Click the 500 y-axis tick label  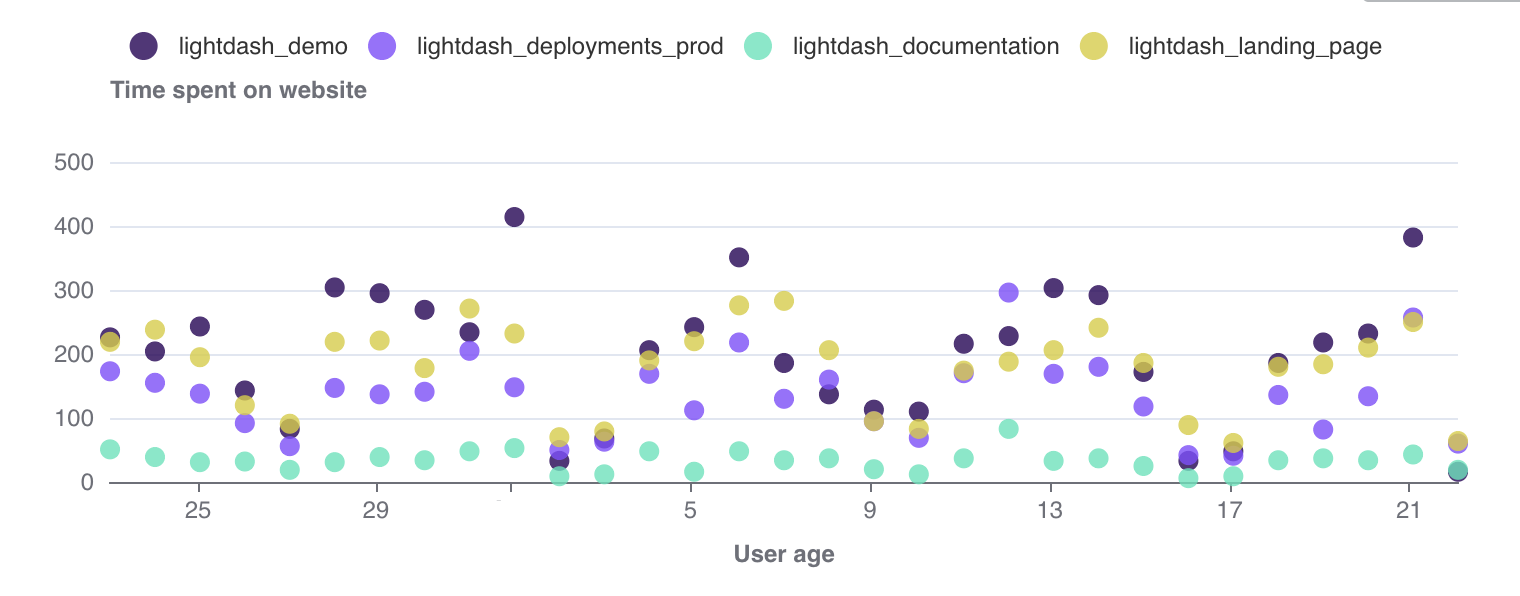tap(73, 162)
